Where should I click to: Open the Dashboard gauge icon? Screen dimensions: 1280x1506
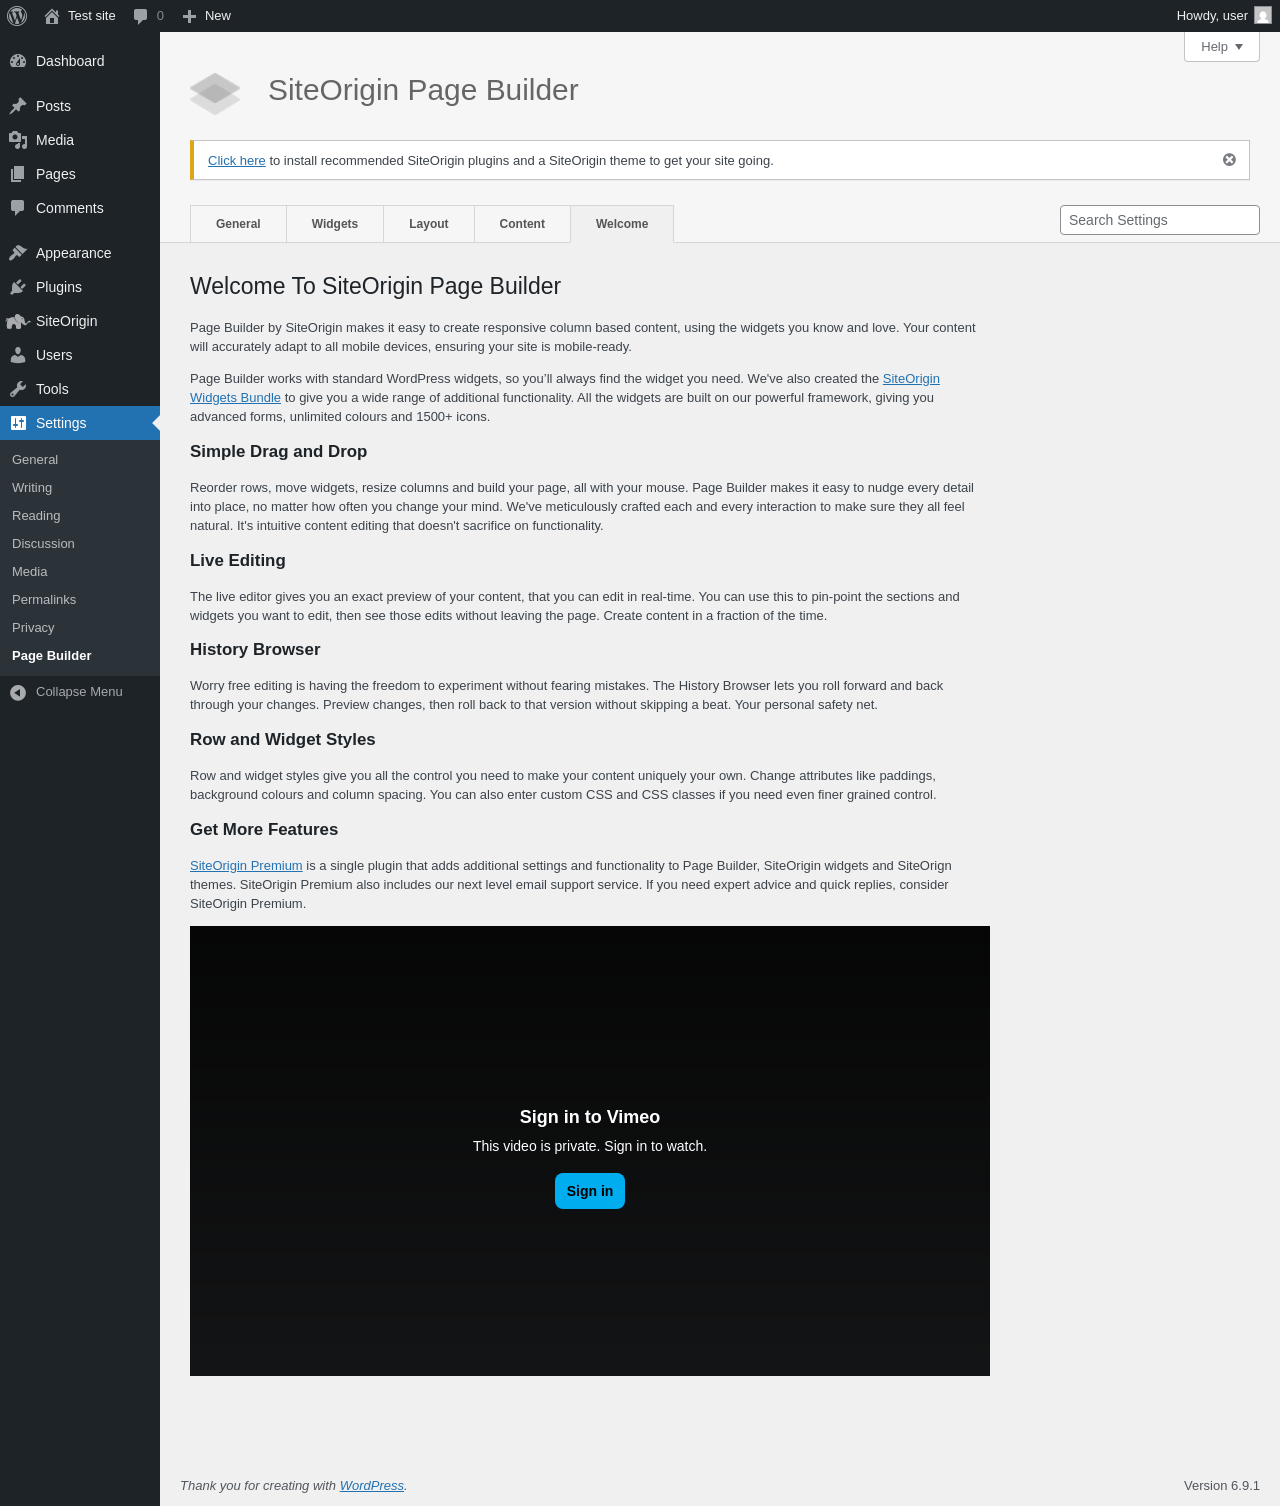point(18,61)
